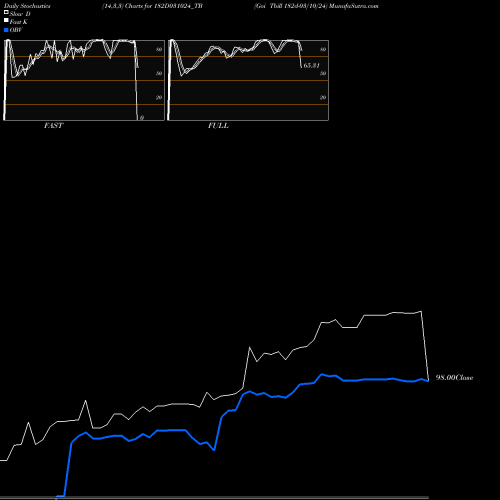Click the 80 axis label in FULL chart
Screen dimensions: 500x500
click(x=323, y=49)
